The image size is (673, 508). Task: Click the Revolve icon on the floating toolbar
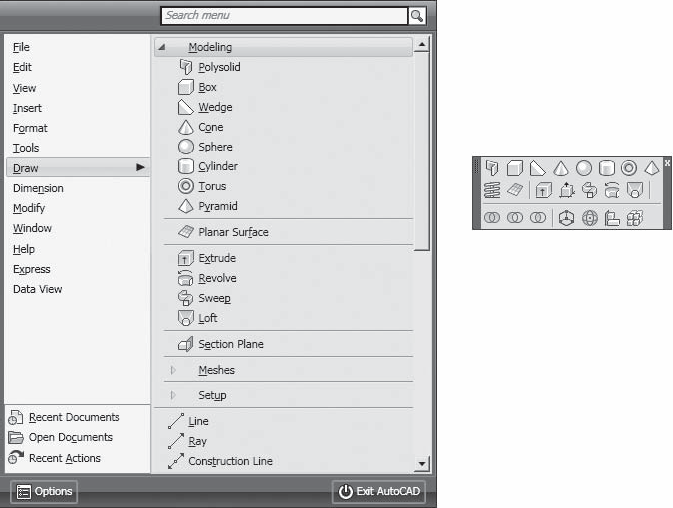pyautogui.click(x=612, y=190)
